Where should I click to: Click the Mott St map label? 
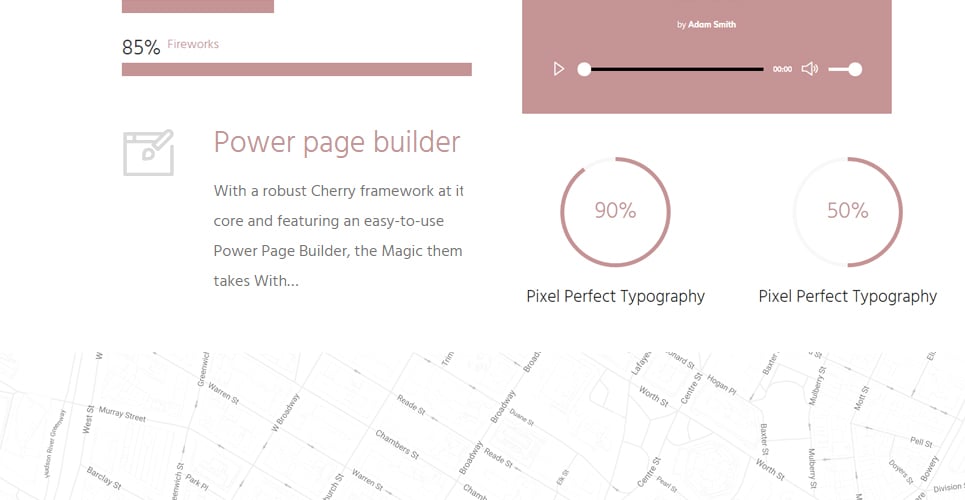point(863,400)
